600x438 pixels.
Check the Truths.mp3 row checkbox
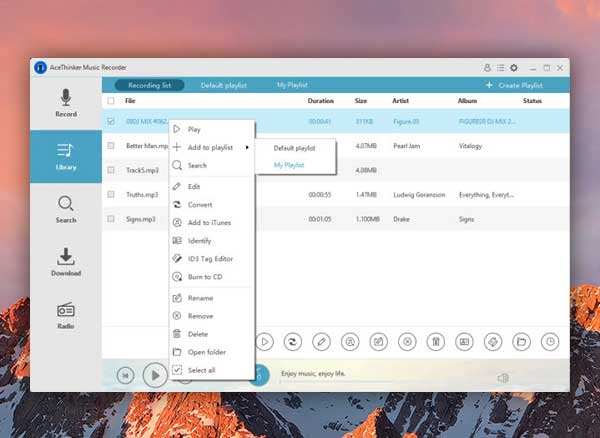111,194
